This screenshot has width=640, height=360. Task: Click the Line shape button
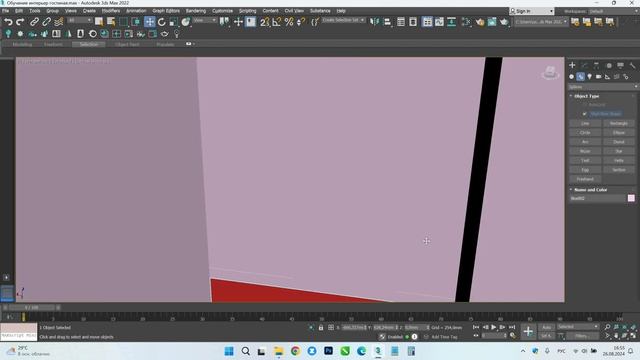coord(585,123)
